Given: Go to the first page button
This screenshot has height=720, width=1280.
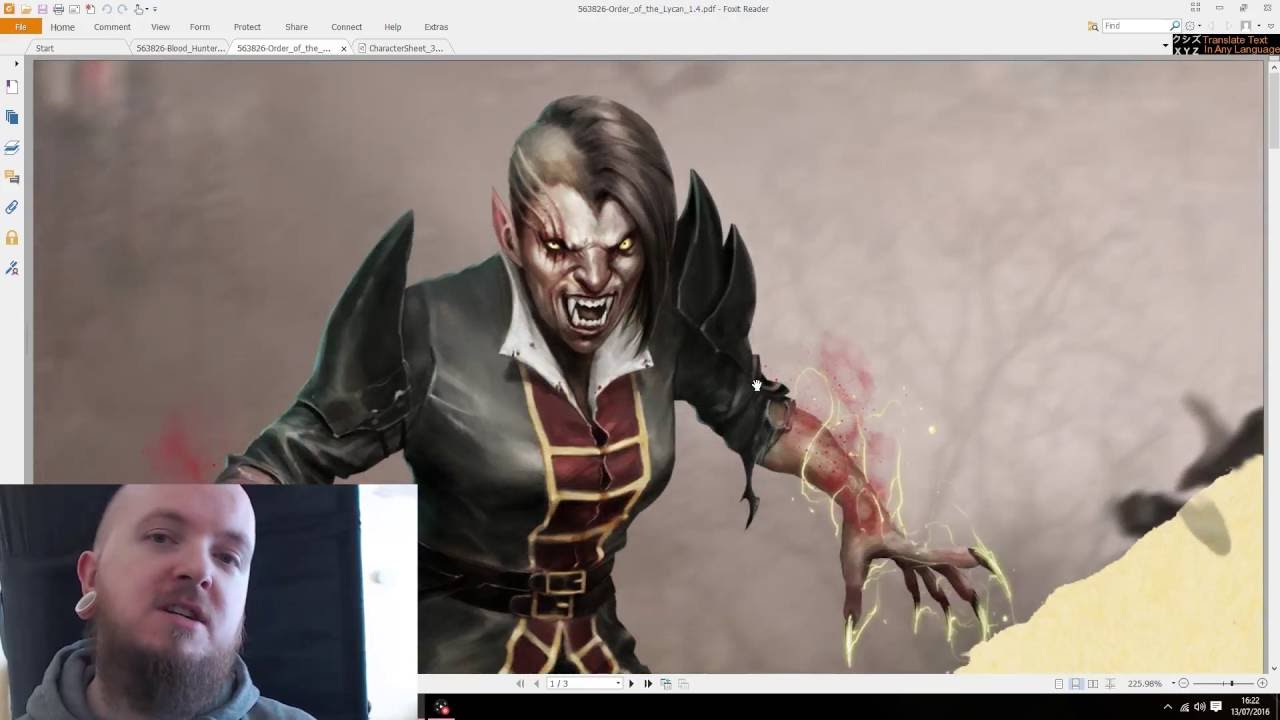Looking at the screenshot, I should (520, 684).
